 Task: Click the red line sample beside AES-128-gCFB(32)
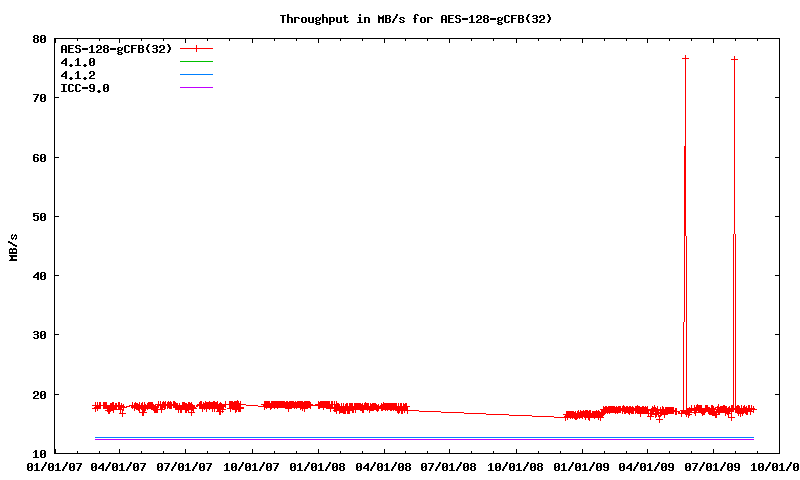click(197, 48)
